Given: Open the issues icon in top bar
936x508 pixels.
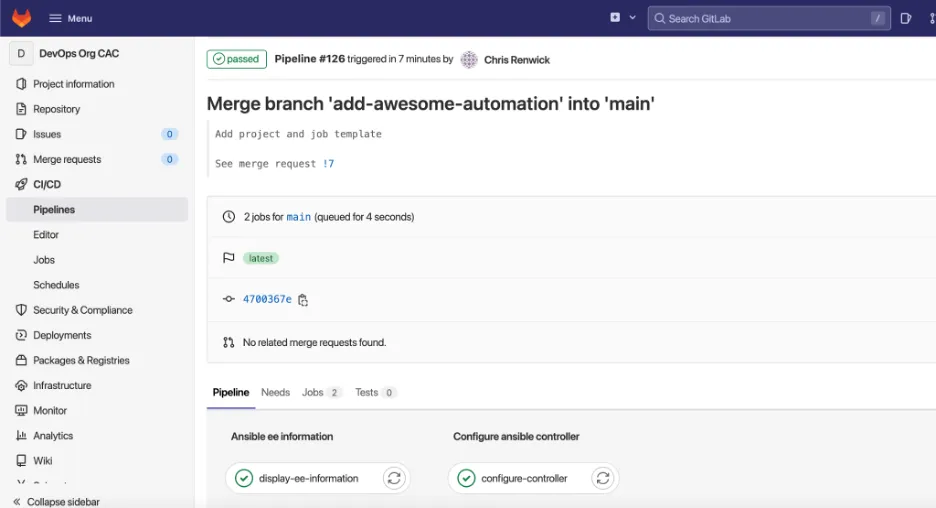Looking at the screenshot, I should tap(906, 19).
